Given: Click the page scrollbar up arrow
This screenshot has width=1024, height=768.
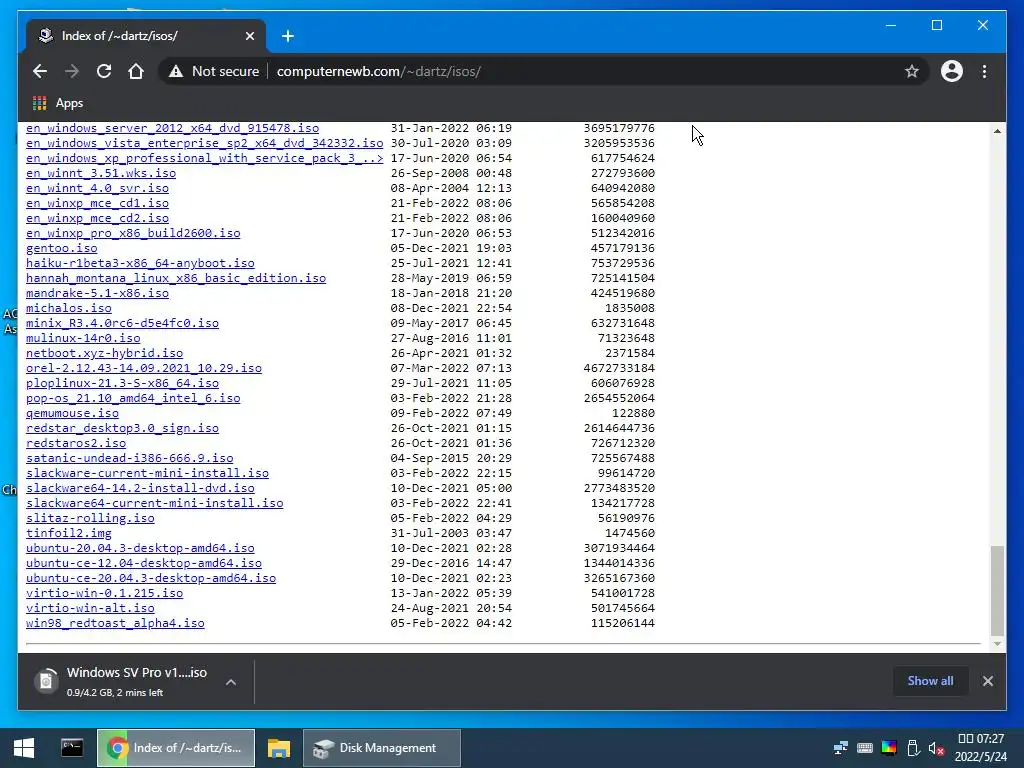Looking at the screenshot, I should click(997, 131).
